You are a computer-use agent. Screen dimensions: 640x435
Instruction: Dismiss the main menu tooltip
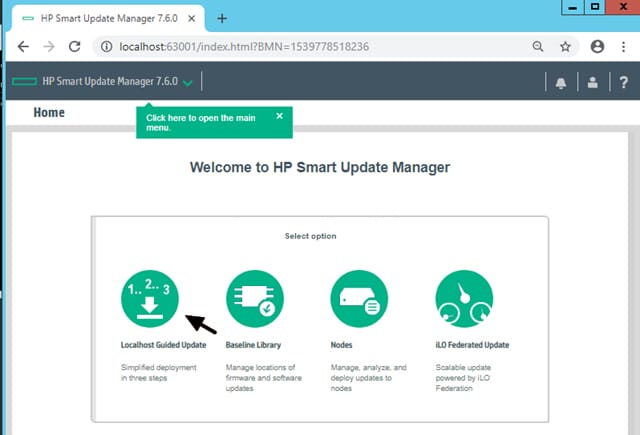point(280,116)
